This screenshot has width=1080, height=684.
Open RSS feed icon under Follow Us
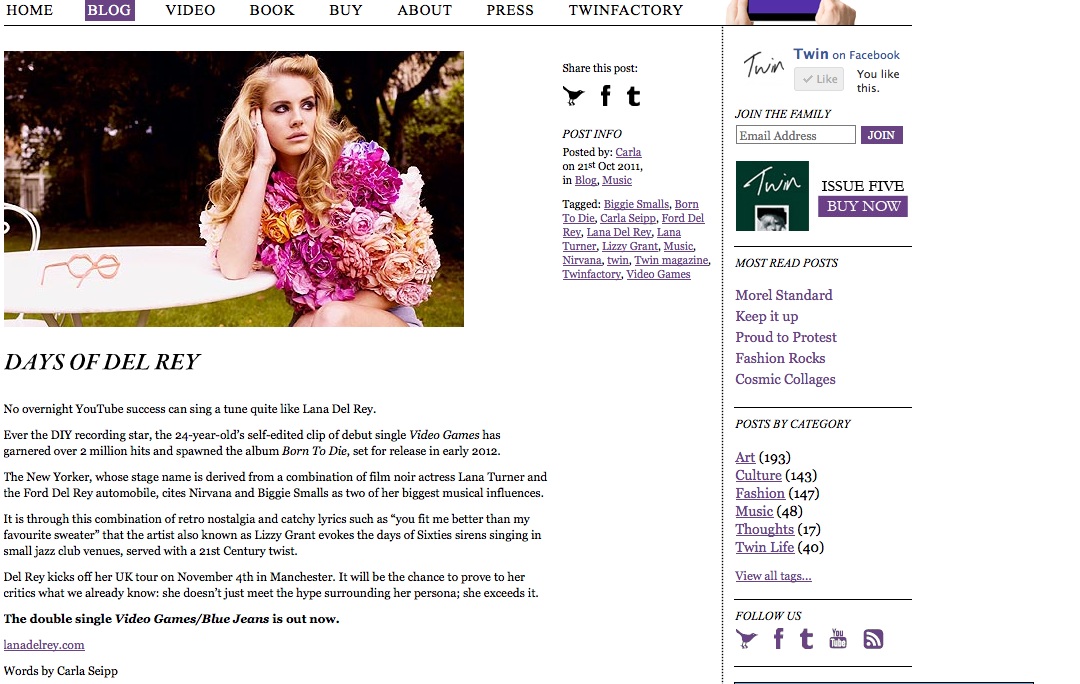pyautogui.click(x=873, y=639)
